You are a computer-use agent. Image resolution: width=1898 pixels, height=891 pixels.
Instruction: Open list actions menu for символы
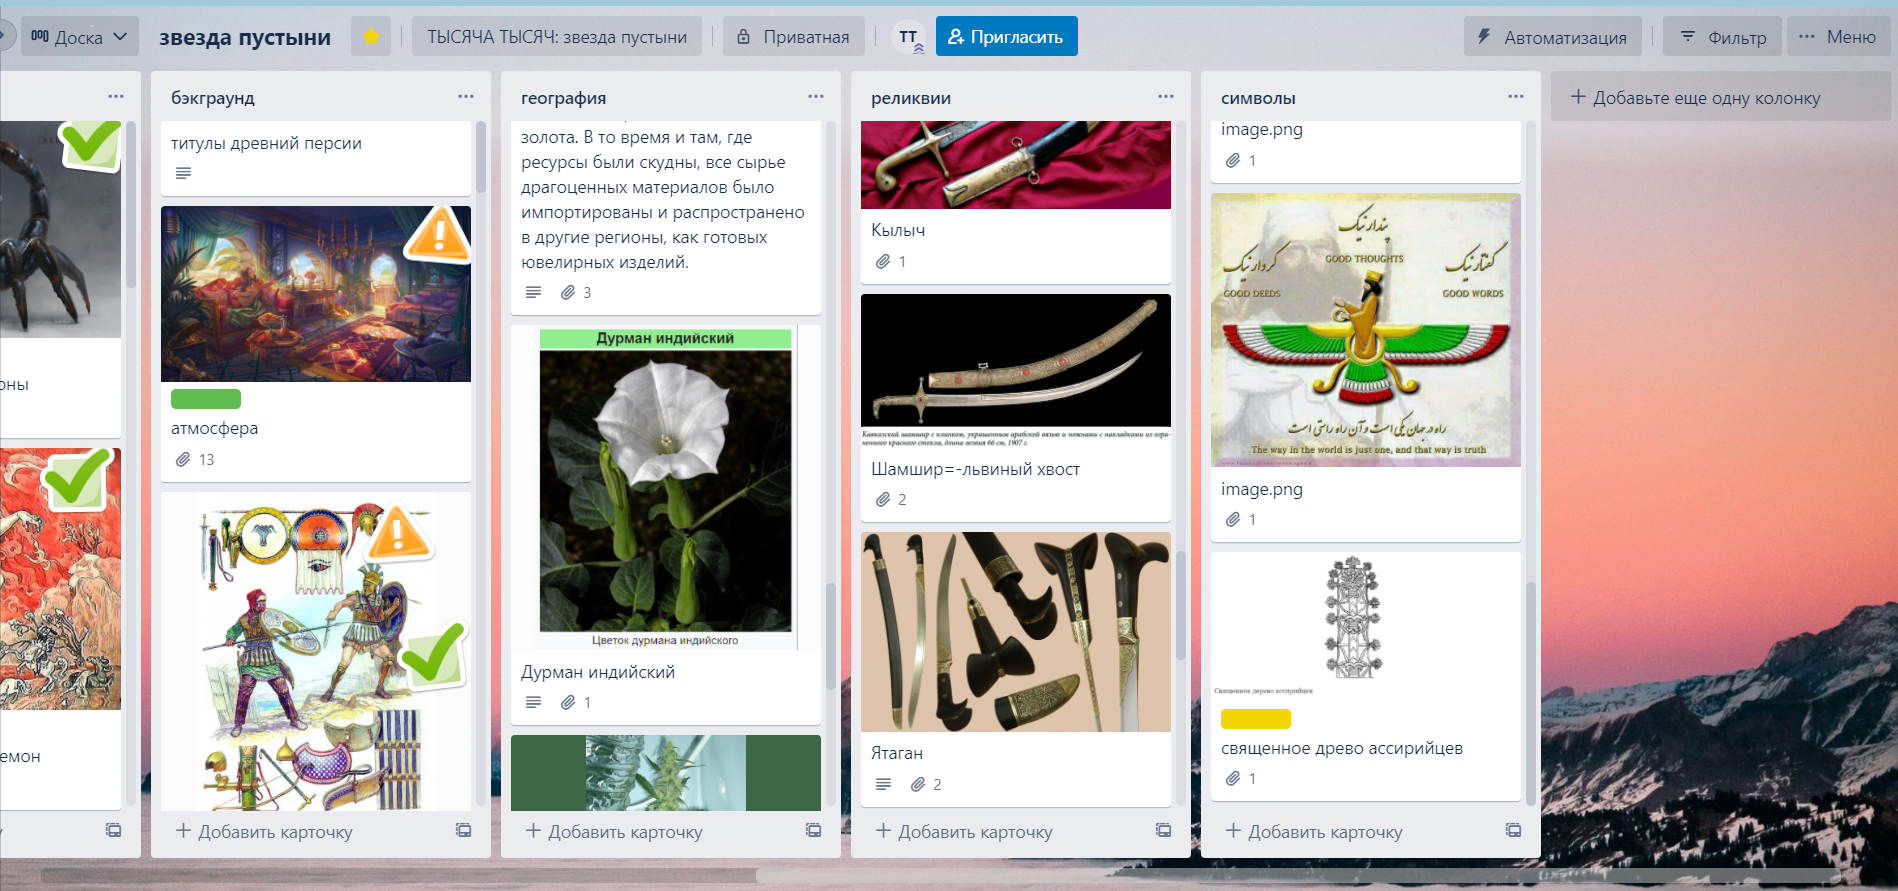click(1516, 97)
